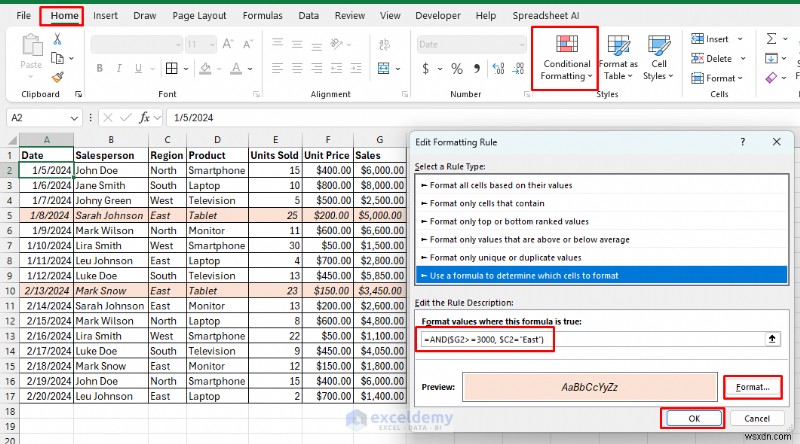
Task: Click the Cut scissors icon
Action: coord(57,39)
